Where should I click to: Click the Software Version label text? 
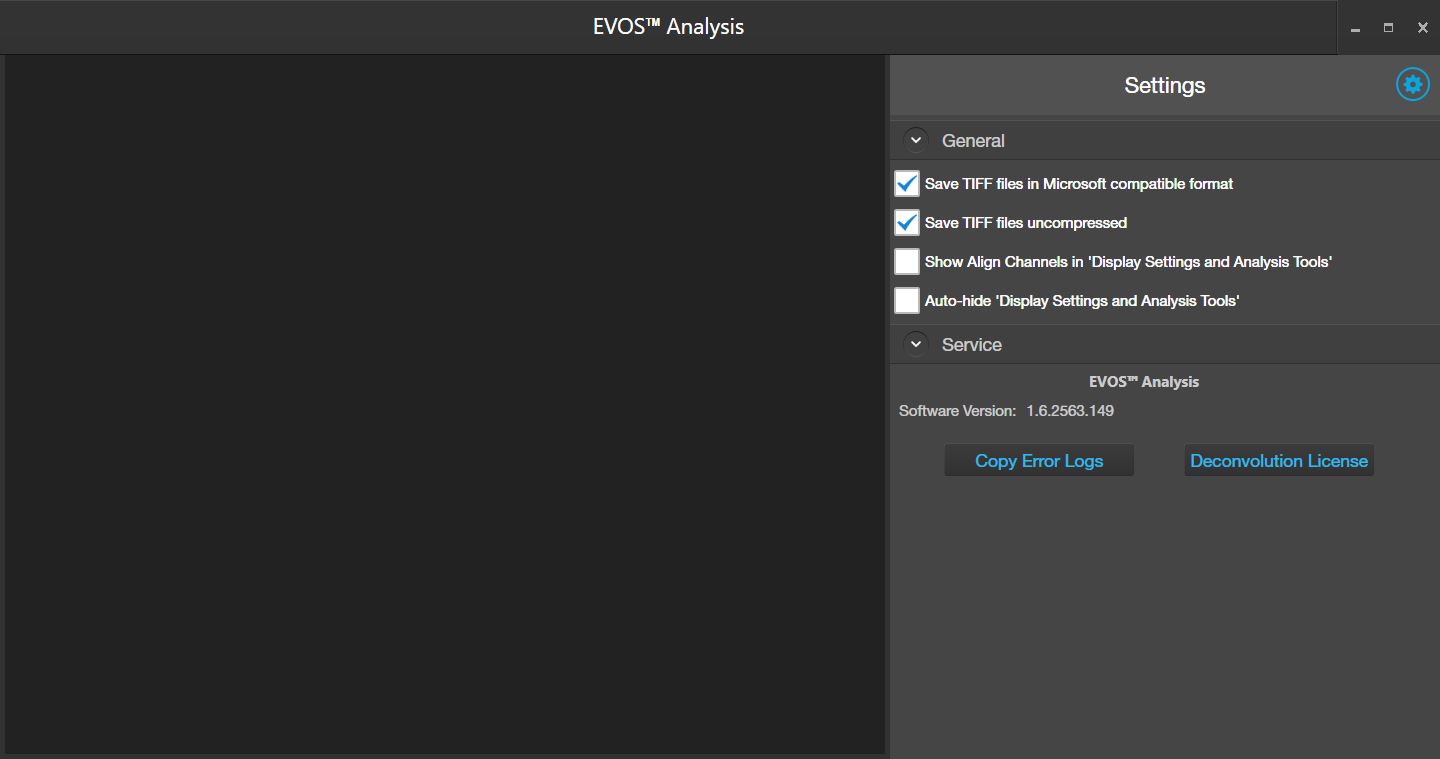957,411
